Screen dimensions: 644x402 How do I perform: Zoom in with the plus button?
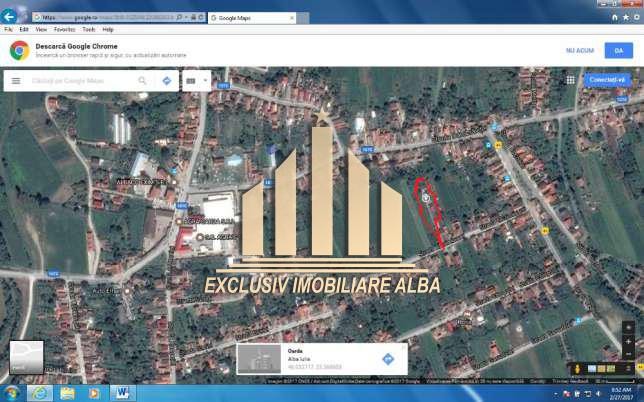(628, 341)
